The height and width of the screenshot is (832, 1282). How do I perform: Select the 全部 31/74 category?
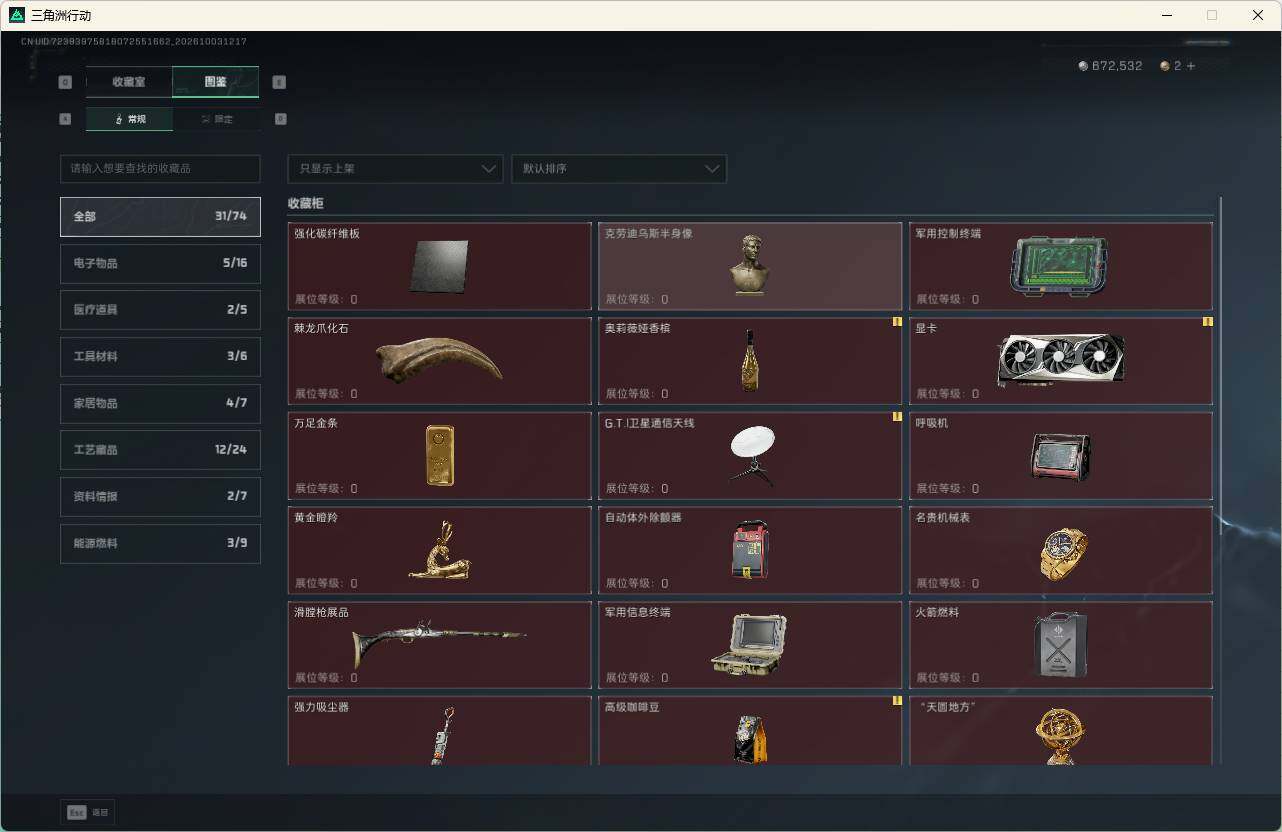pos(160,217)
